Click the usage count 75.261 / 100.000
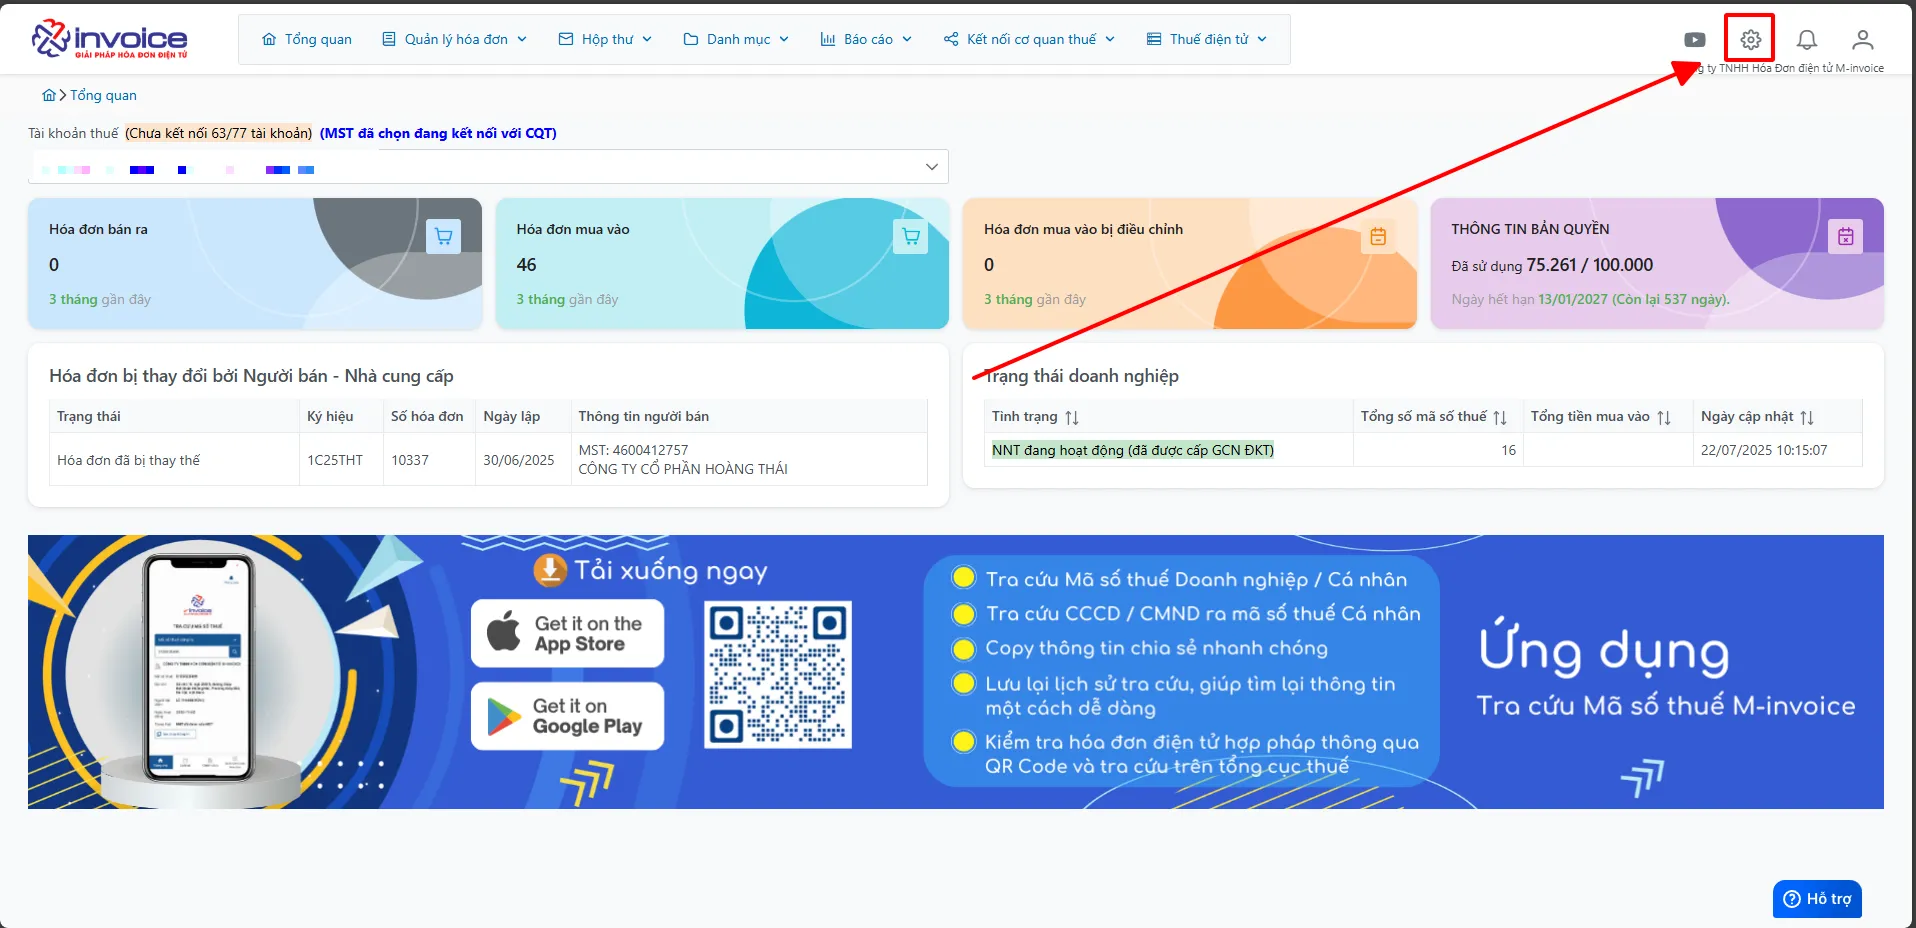1916x928 pixels. point(1590,265)
